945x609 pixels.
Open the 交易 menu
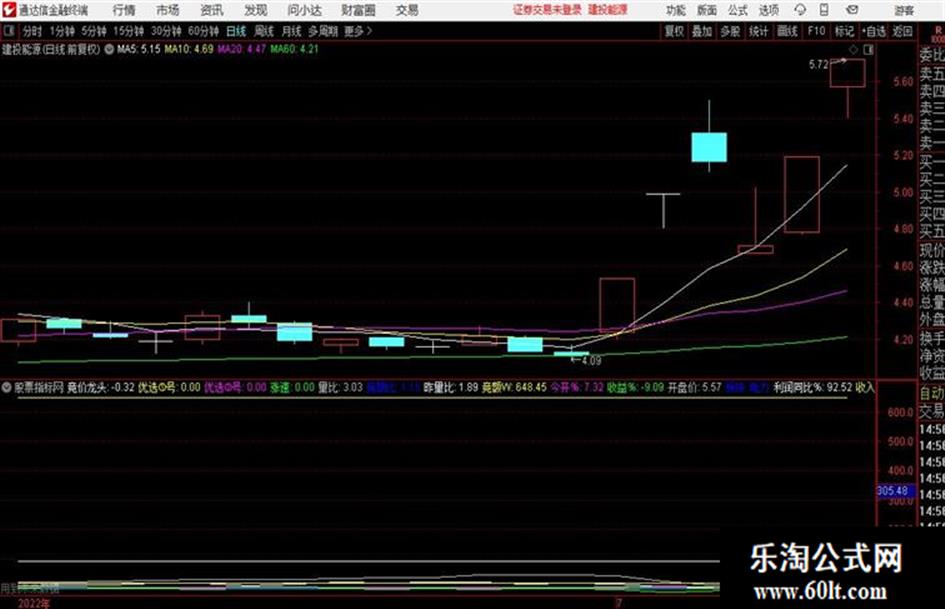click(407, 10)
